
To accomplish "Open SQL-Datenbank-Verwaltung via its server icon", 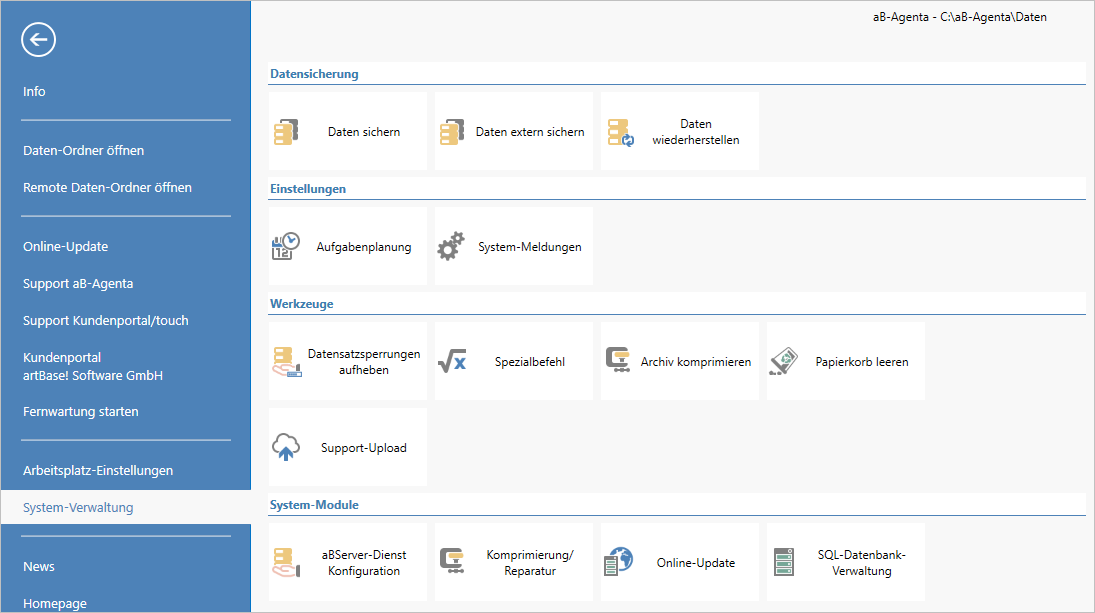I will pyautogui.click(x=784, y=563).
